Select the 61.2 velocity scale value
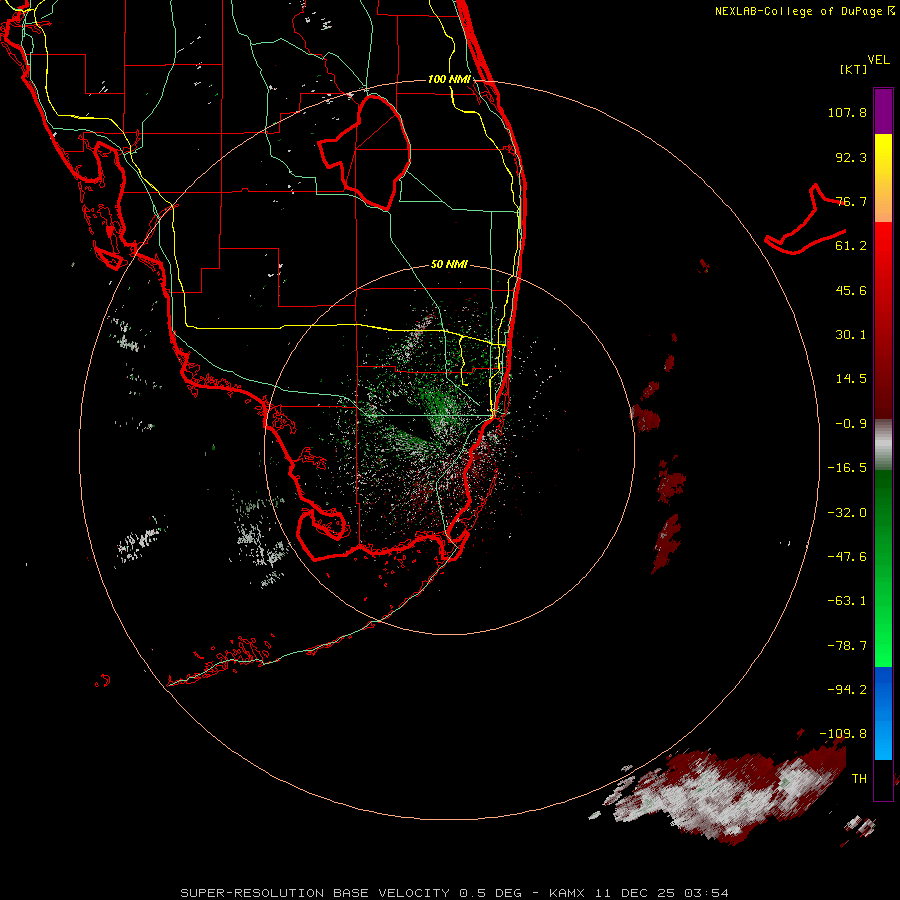The image size is (900, 900). [x=851, y=246]
